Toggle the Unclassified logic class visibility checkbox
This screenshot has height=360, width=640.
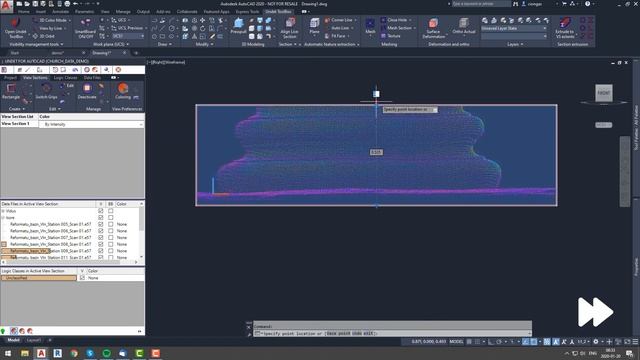82,278
